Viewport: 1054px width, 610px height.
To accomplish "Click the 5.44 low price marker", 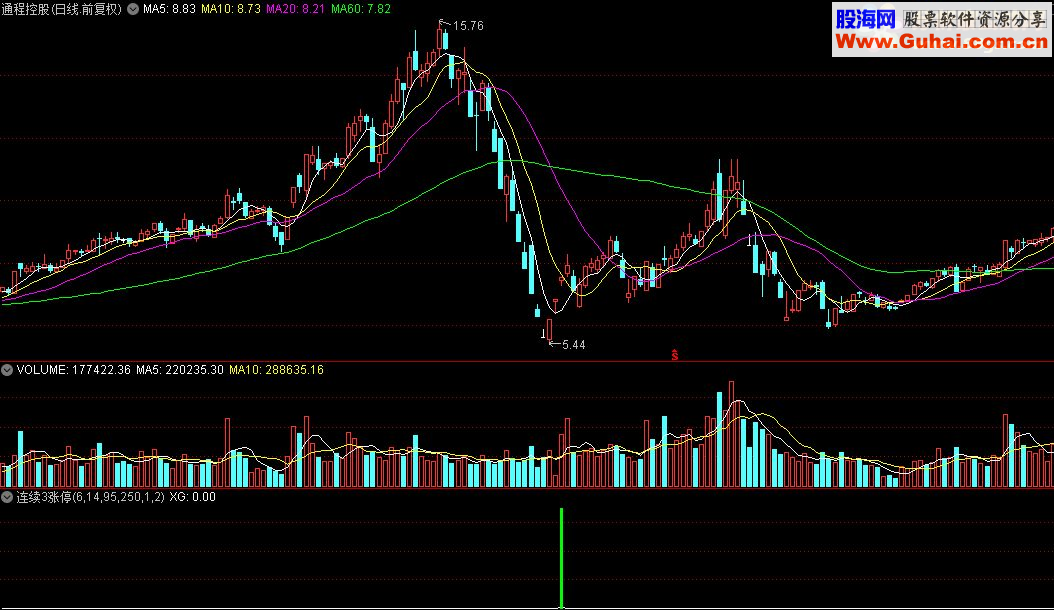I will coord(573,345).
